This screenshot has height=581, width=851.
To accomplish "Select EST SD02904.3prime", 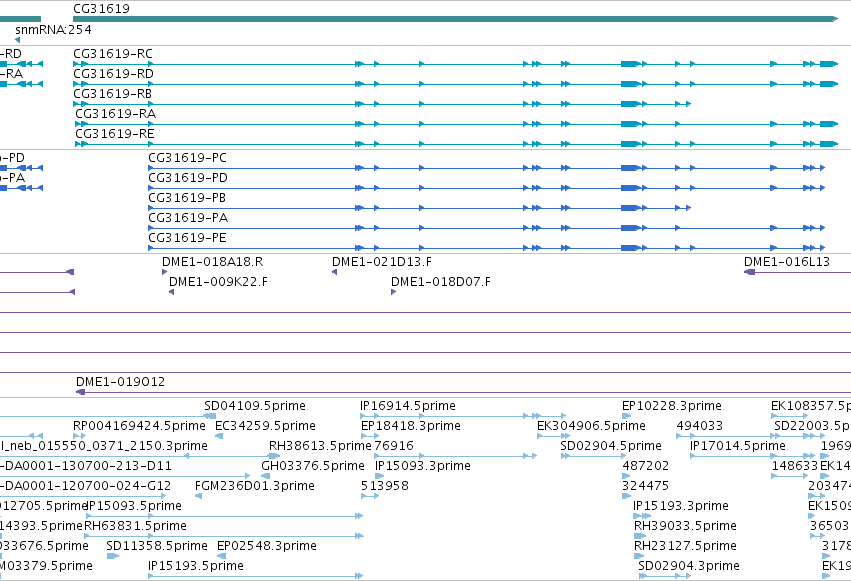I will click(689, 566).
